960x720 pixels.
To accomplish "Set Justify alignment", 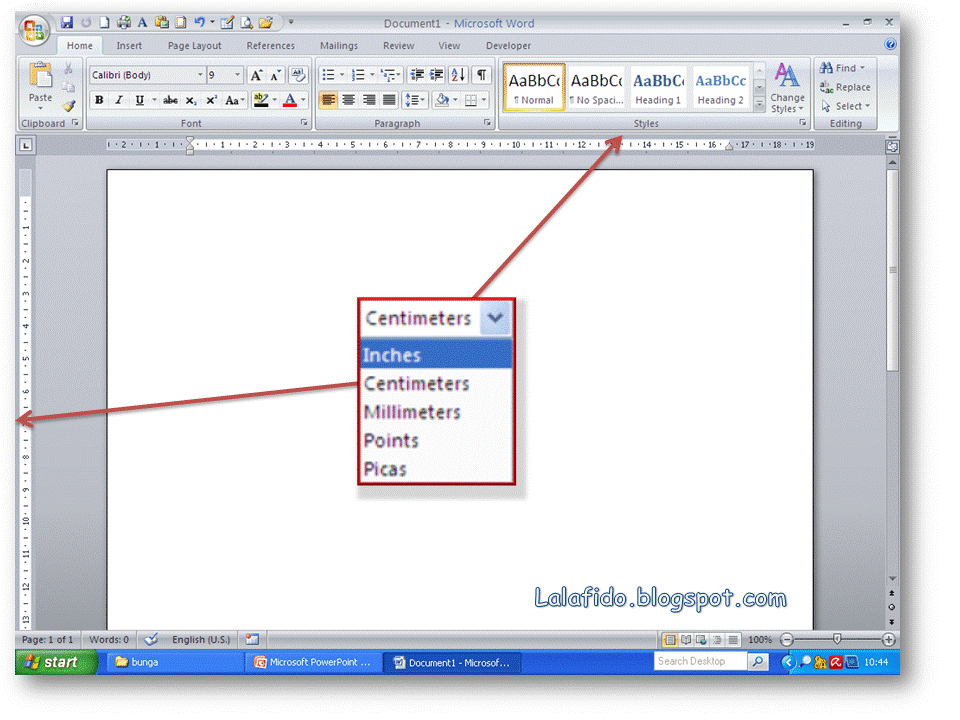I will (x=389, y=100).
